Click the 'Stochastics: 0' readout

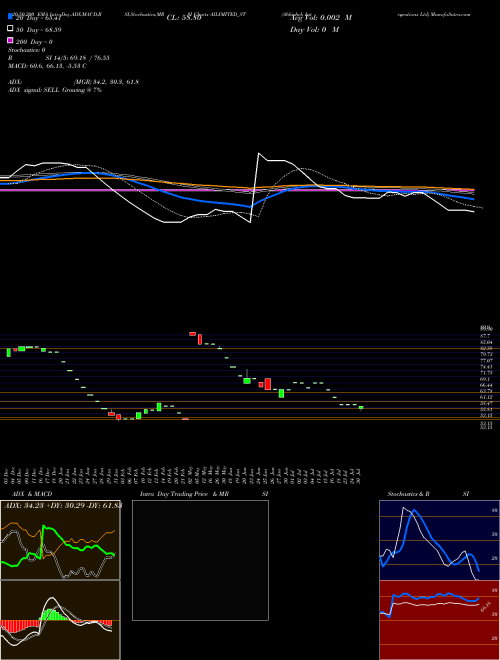click(x=26, y=50)
